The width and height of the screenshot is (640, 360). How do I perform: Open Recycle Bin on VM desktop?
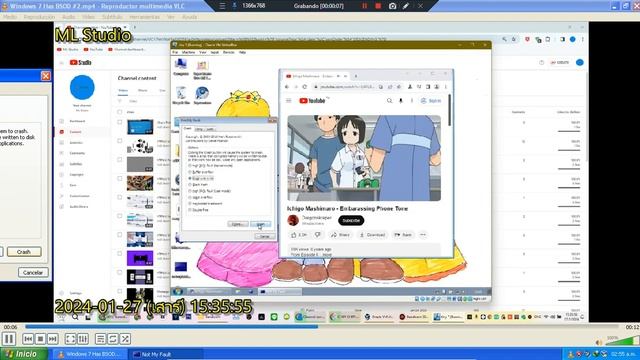coord(181,96)
